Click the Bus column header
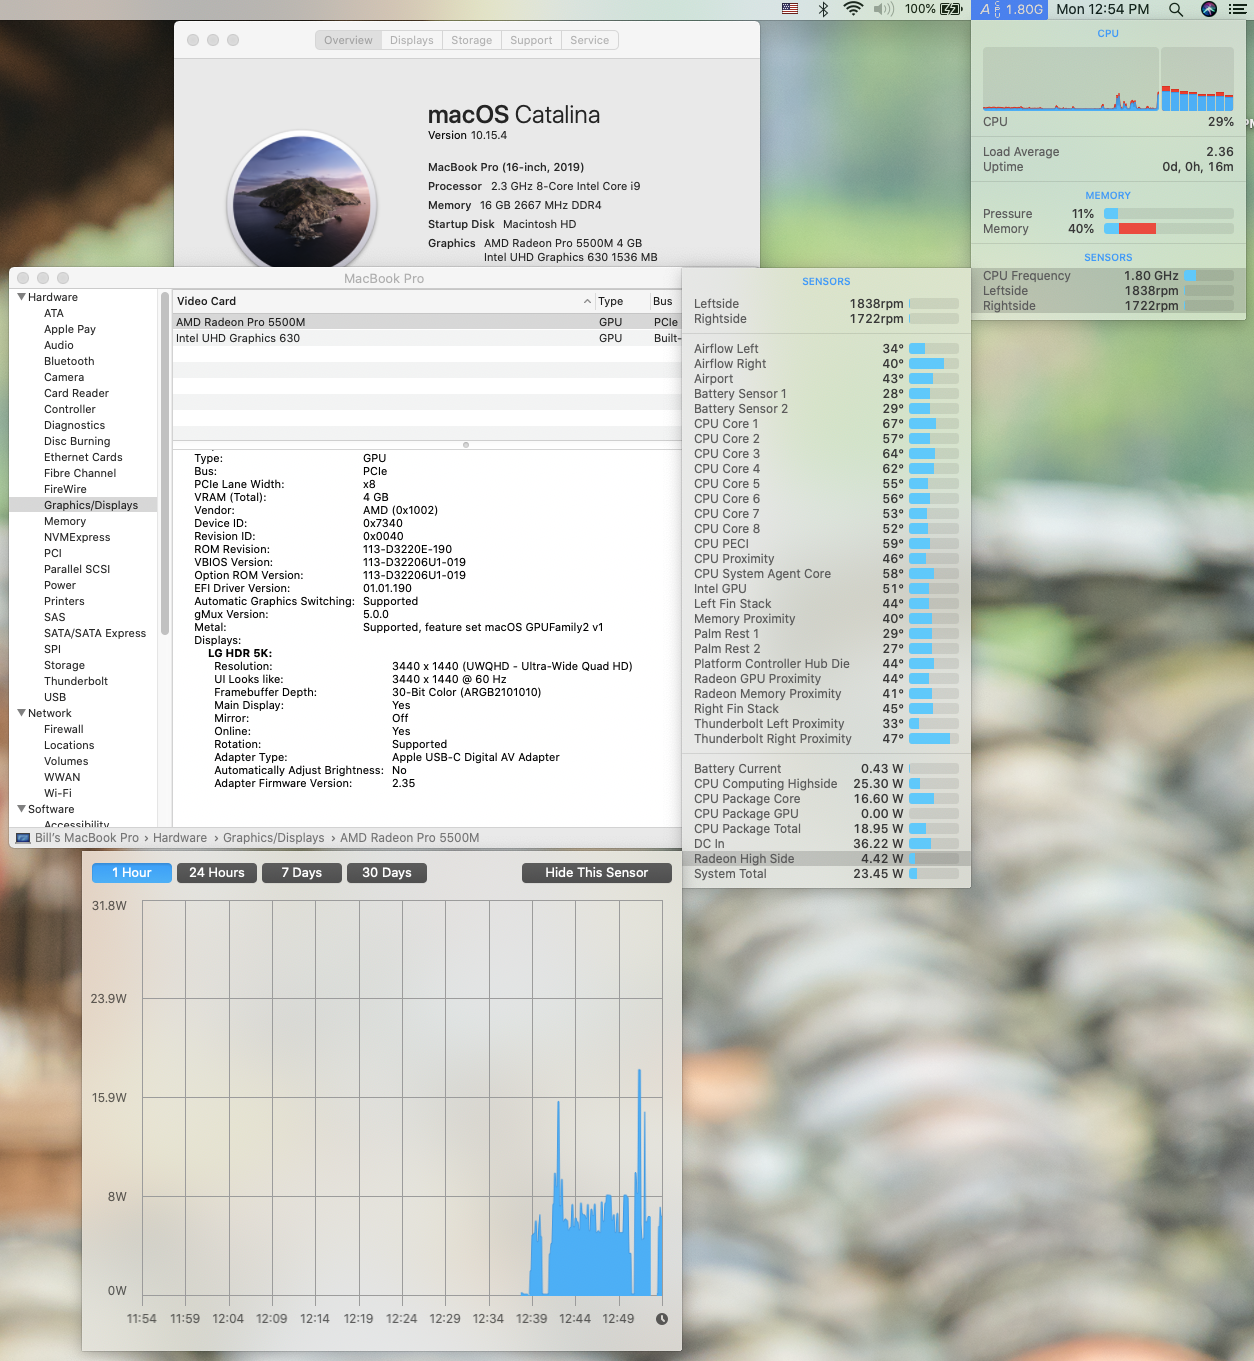 click(665, 301)
